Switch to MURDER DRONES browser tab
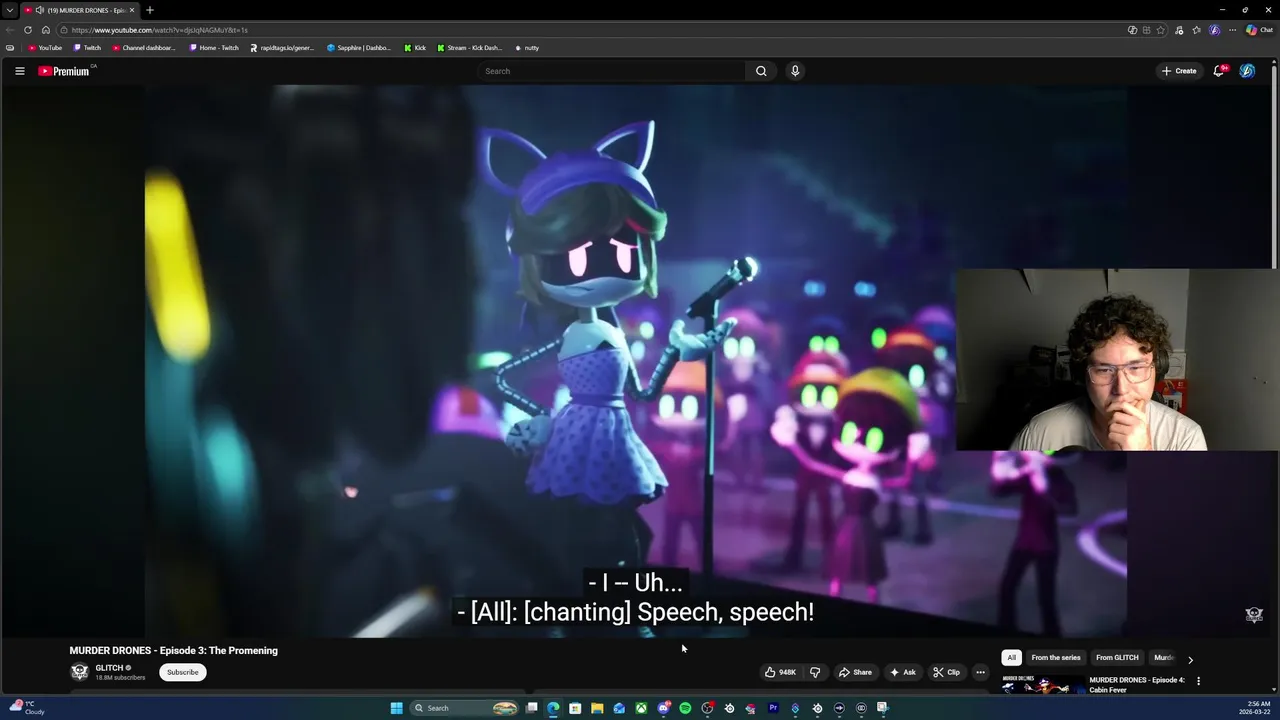 coord(80,10)
